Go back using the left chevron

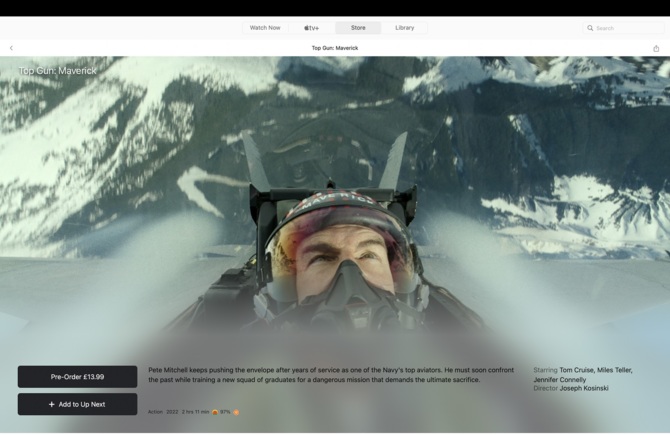pyautogui.click(x=11, y=48)
